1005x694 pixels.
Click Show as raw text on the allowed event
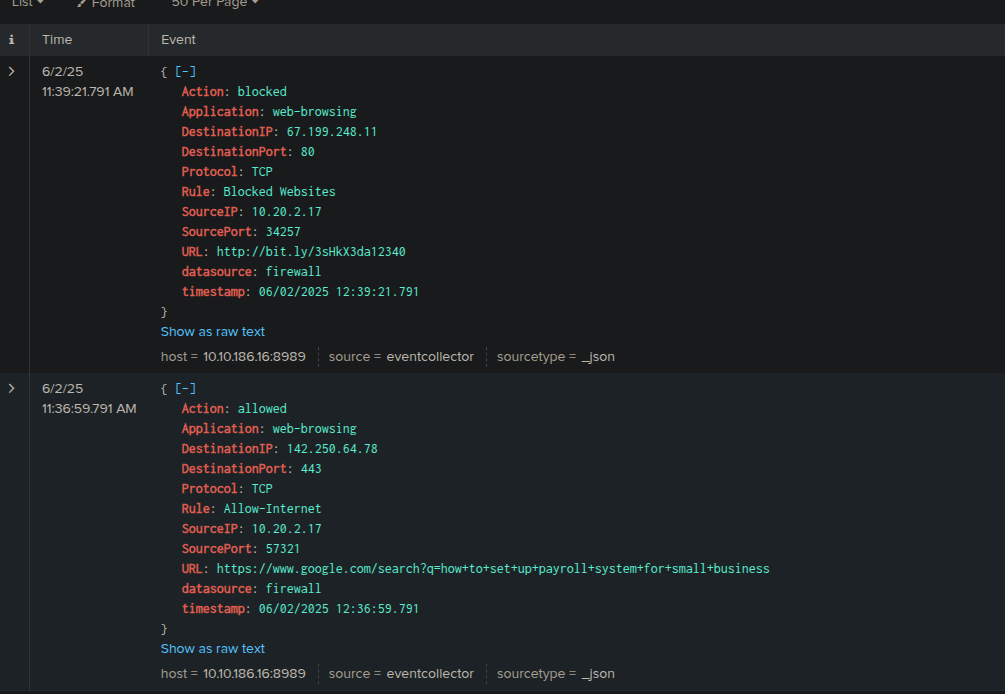pyautogui.click(x=212, y=648)
